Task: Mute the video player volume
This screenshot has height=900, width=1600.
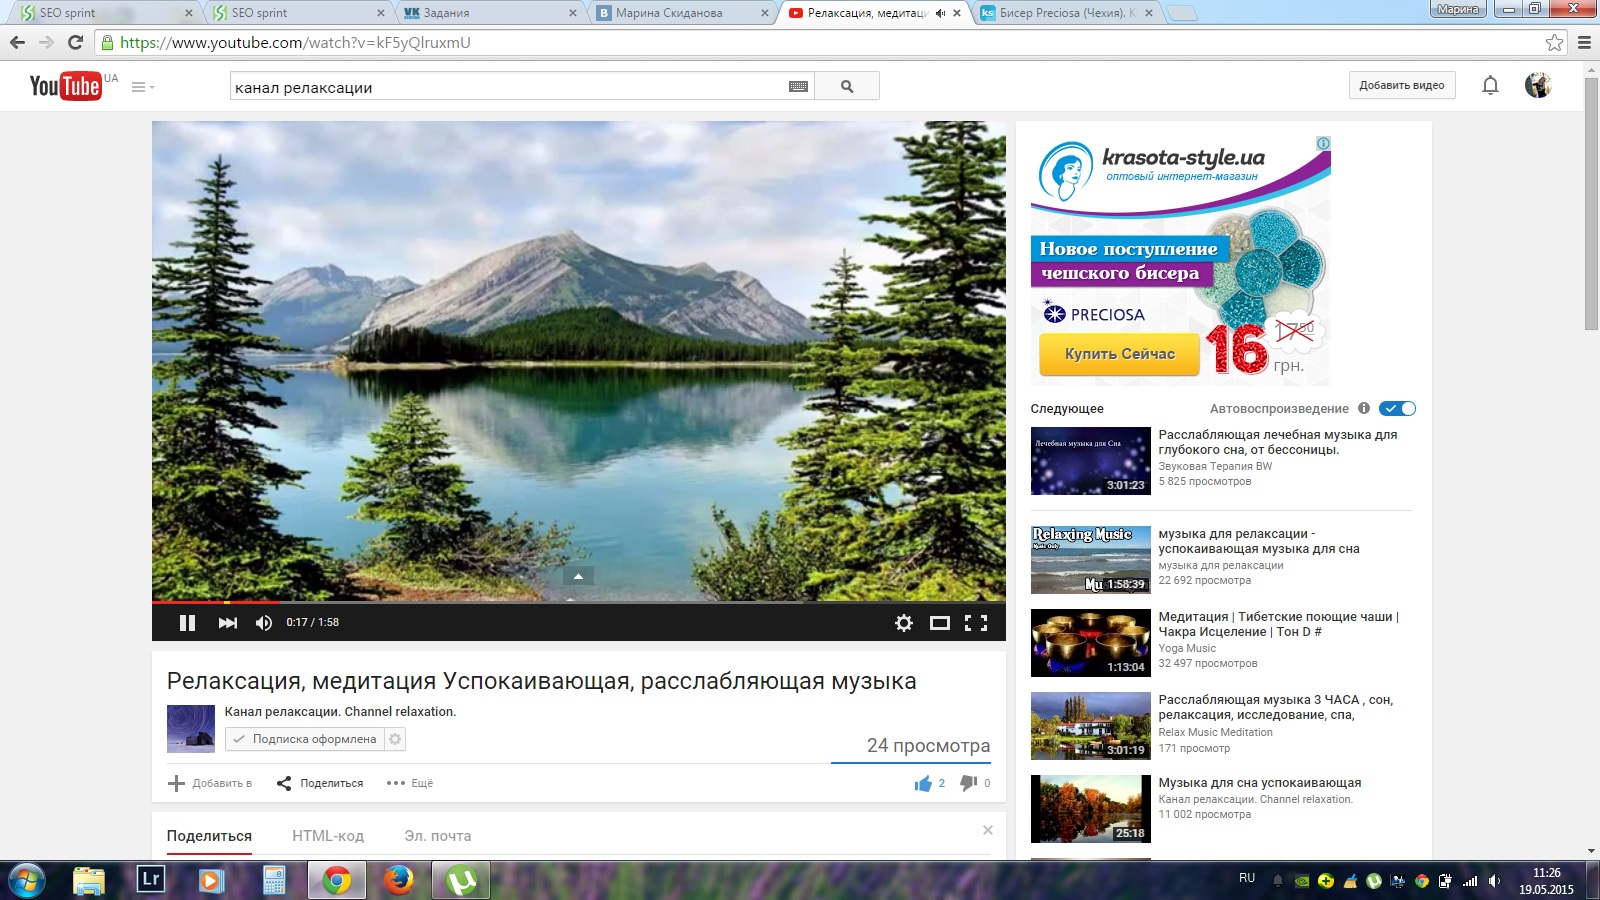Action: 264,623
